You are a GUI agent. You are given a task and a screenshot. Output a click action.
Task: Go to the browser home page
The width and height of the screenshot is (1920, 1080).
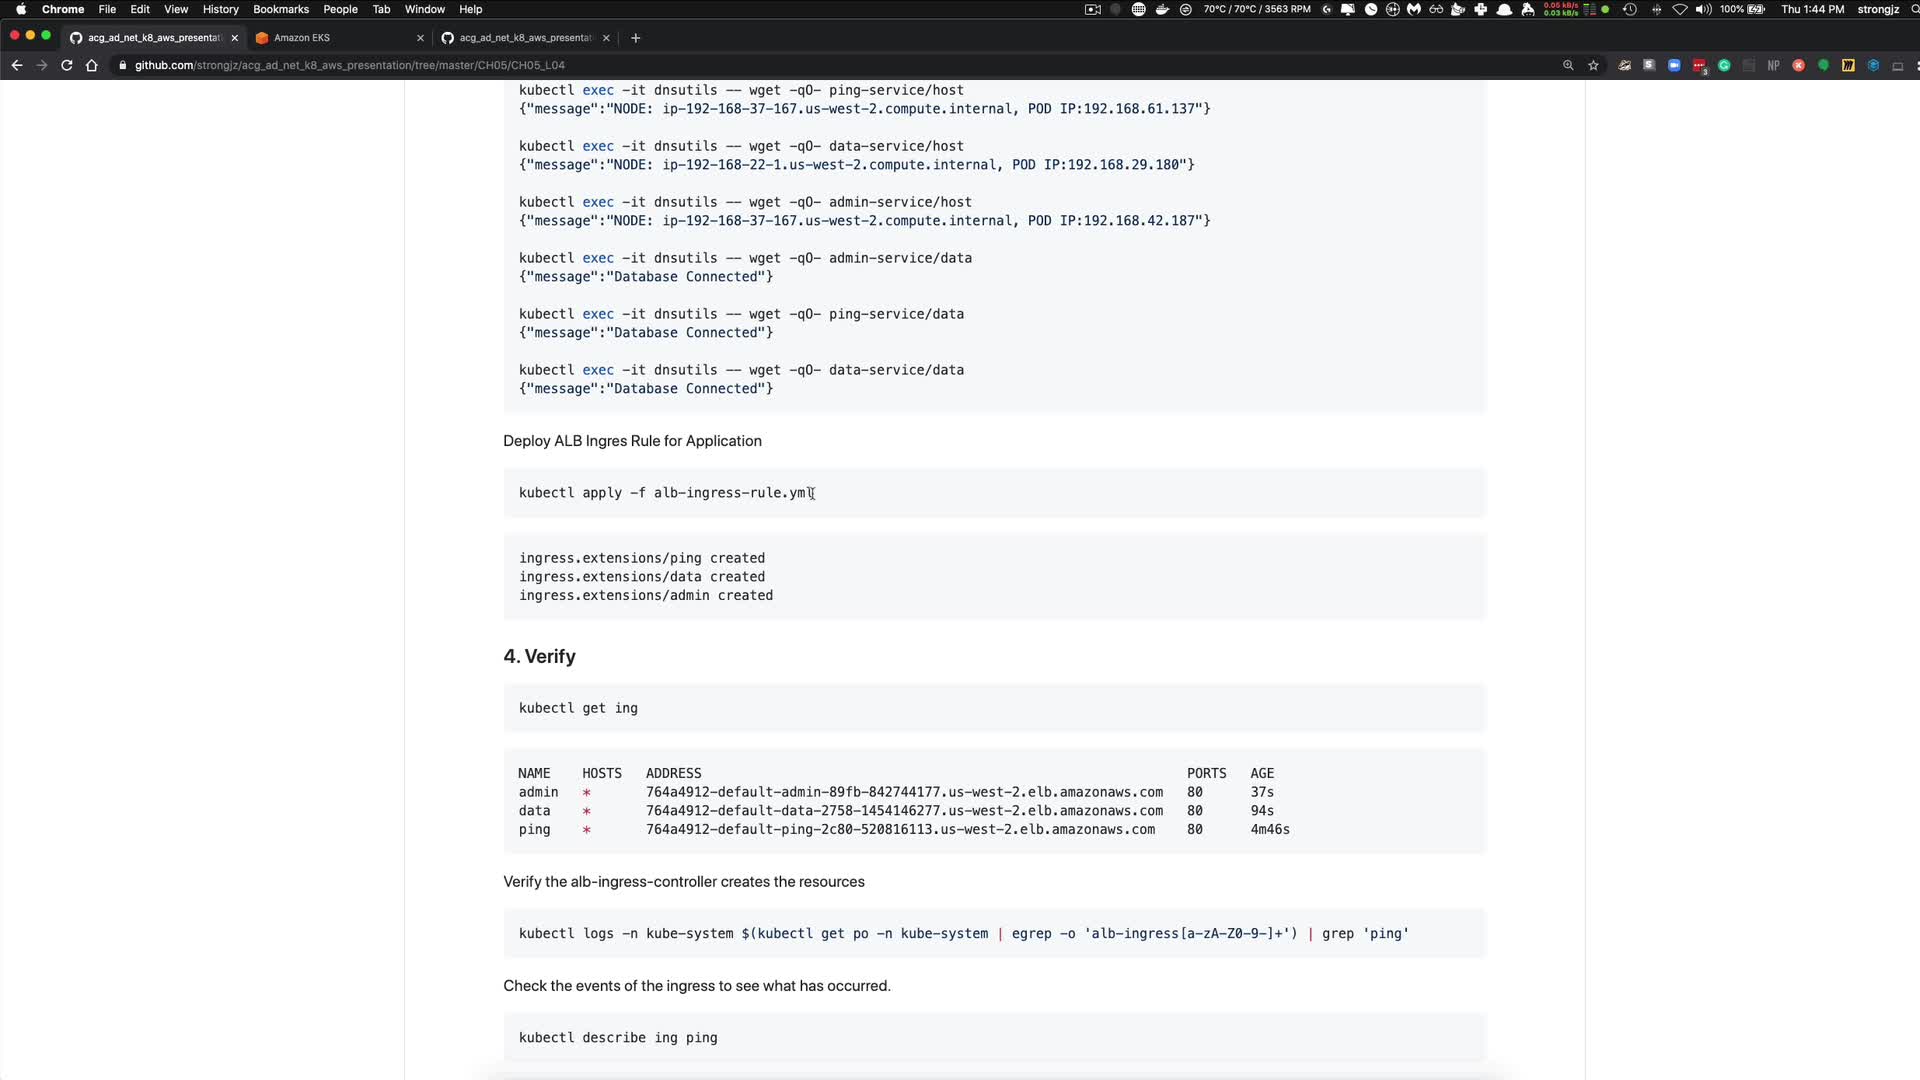click(91, 65)
